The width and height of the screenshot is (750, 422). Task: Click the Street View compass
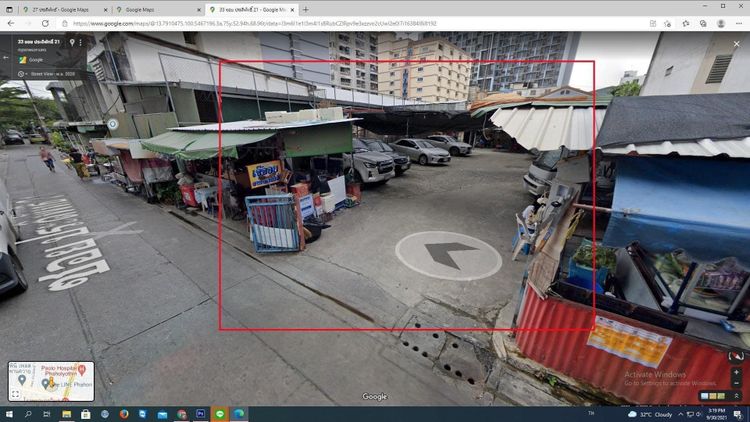pos(736,356)
